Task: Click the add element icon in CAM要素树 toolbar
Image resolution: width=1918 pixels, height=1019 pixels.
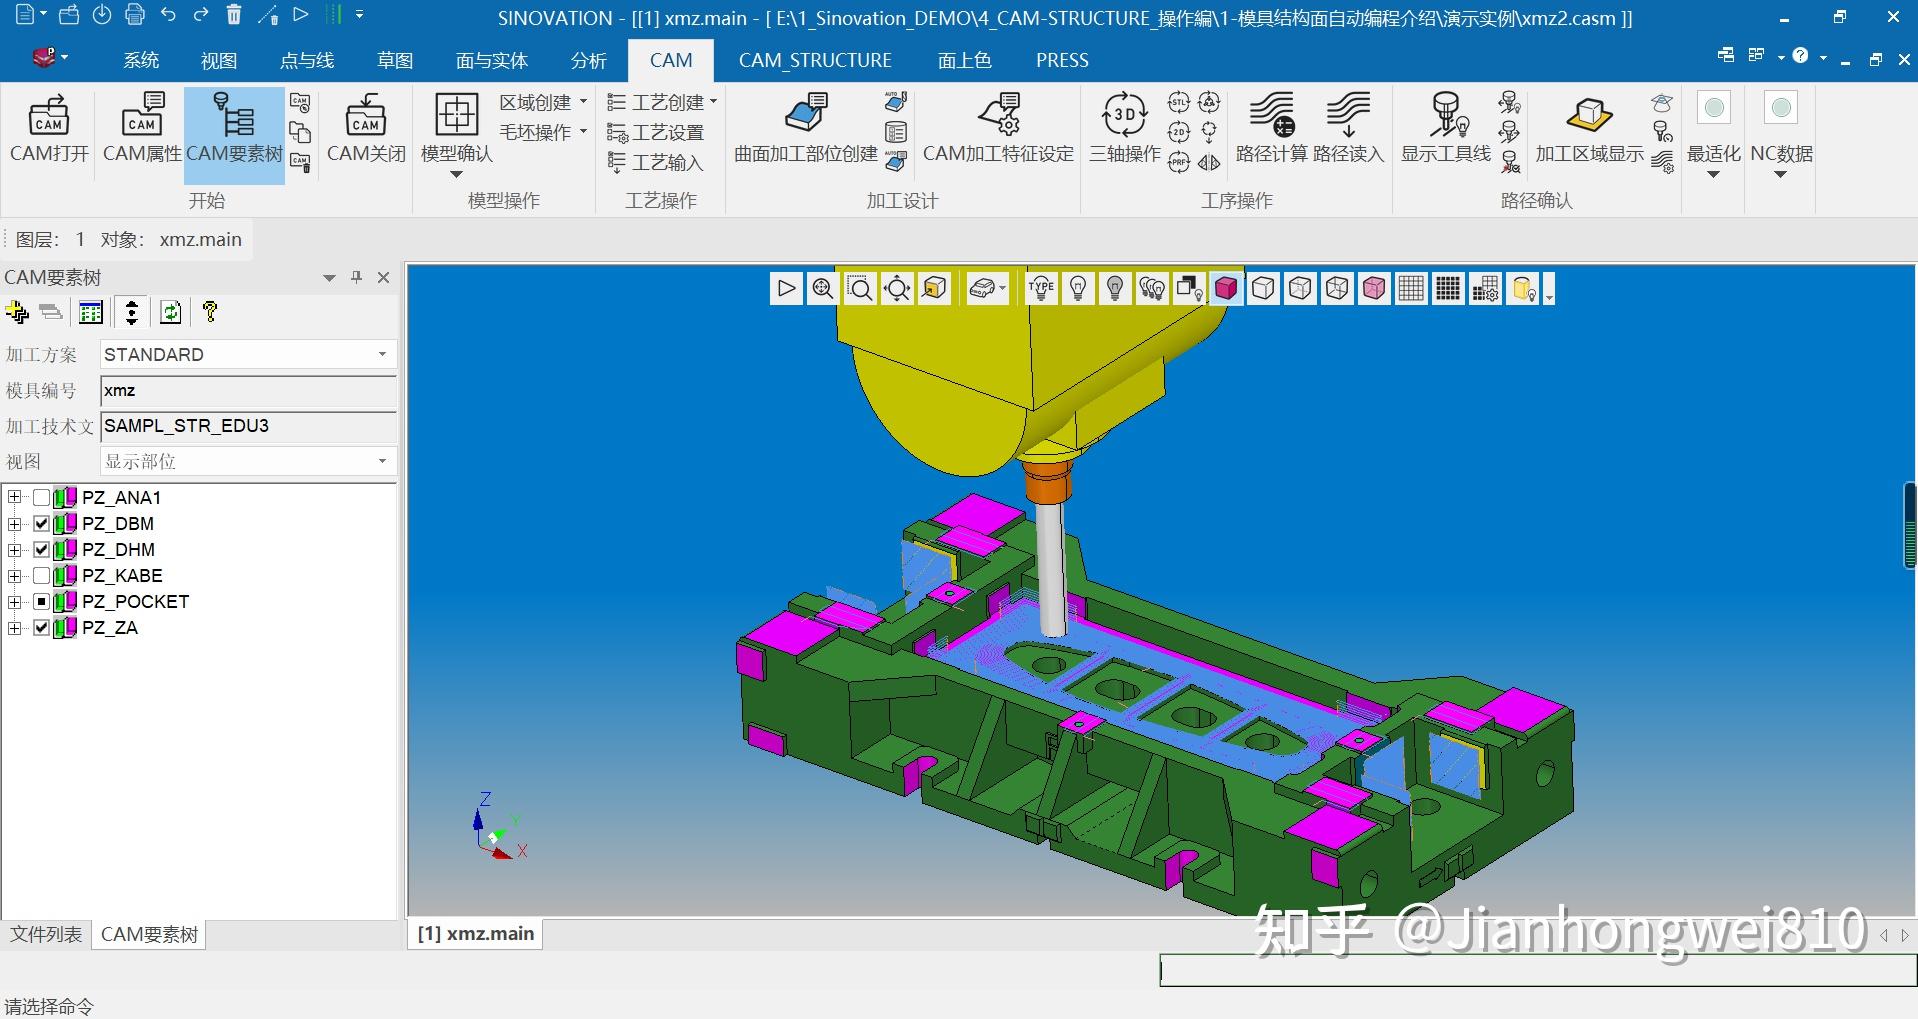Action: [17, 313]
